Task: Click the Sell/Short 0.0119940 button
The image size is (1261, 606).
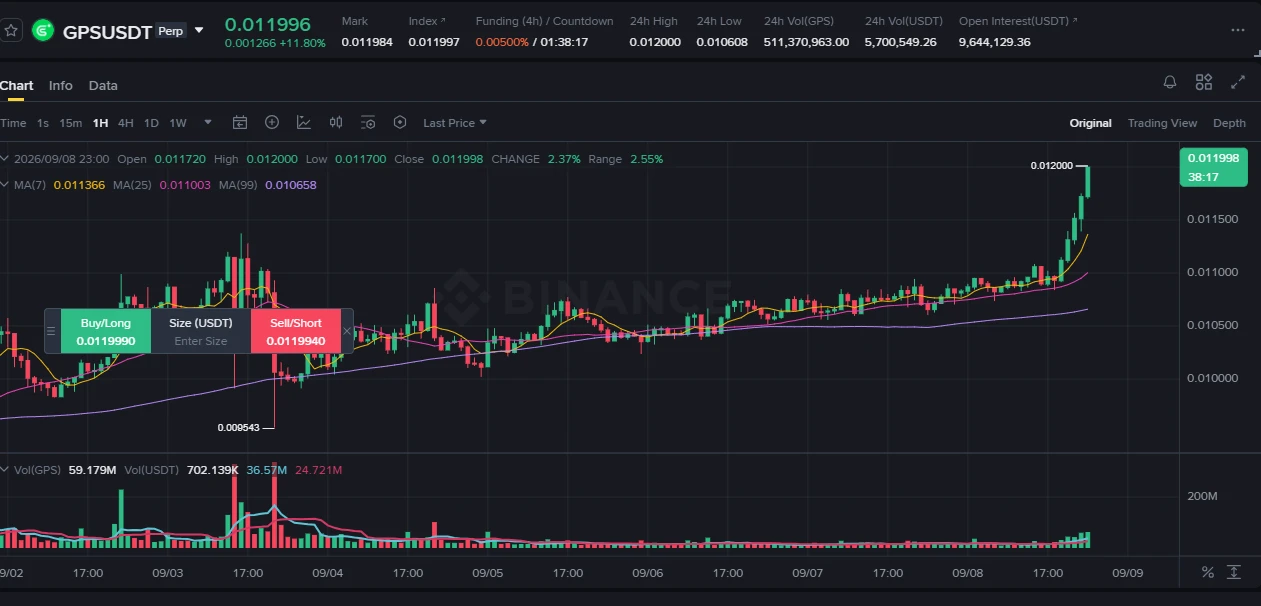Action: [x=296, y=332]
